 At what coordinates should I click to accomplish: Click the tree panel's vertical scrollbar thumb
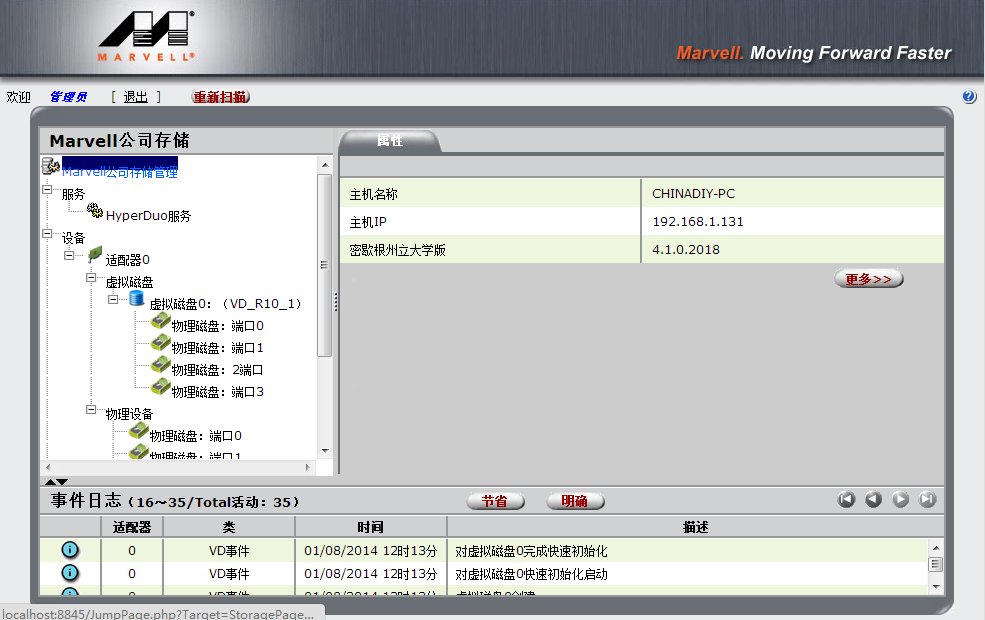pos(325,266)
